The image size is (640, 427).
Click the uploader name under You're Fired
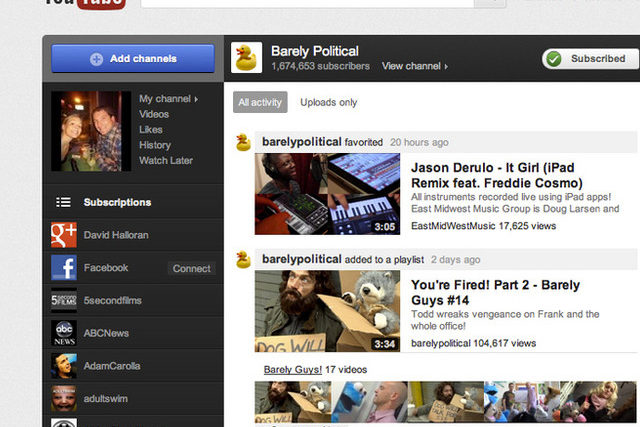point(441,343)
